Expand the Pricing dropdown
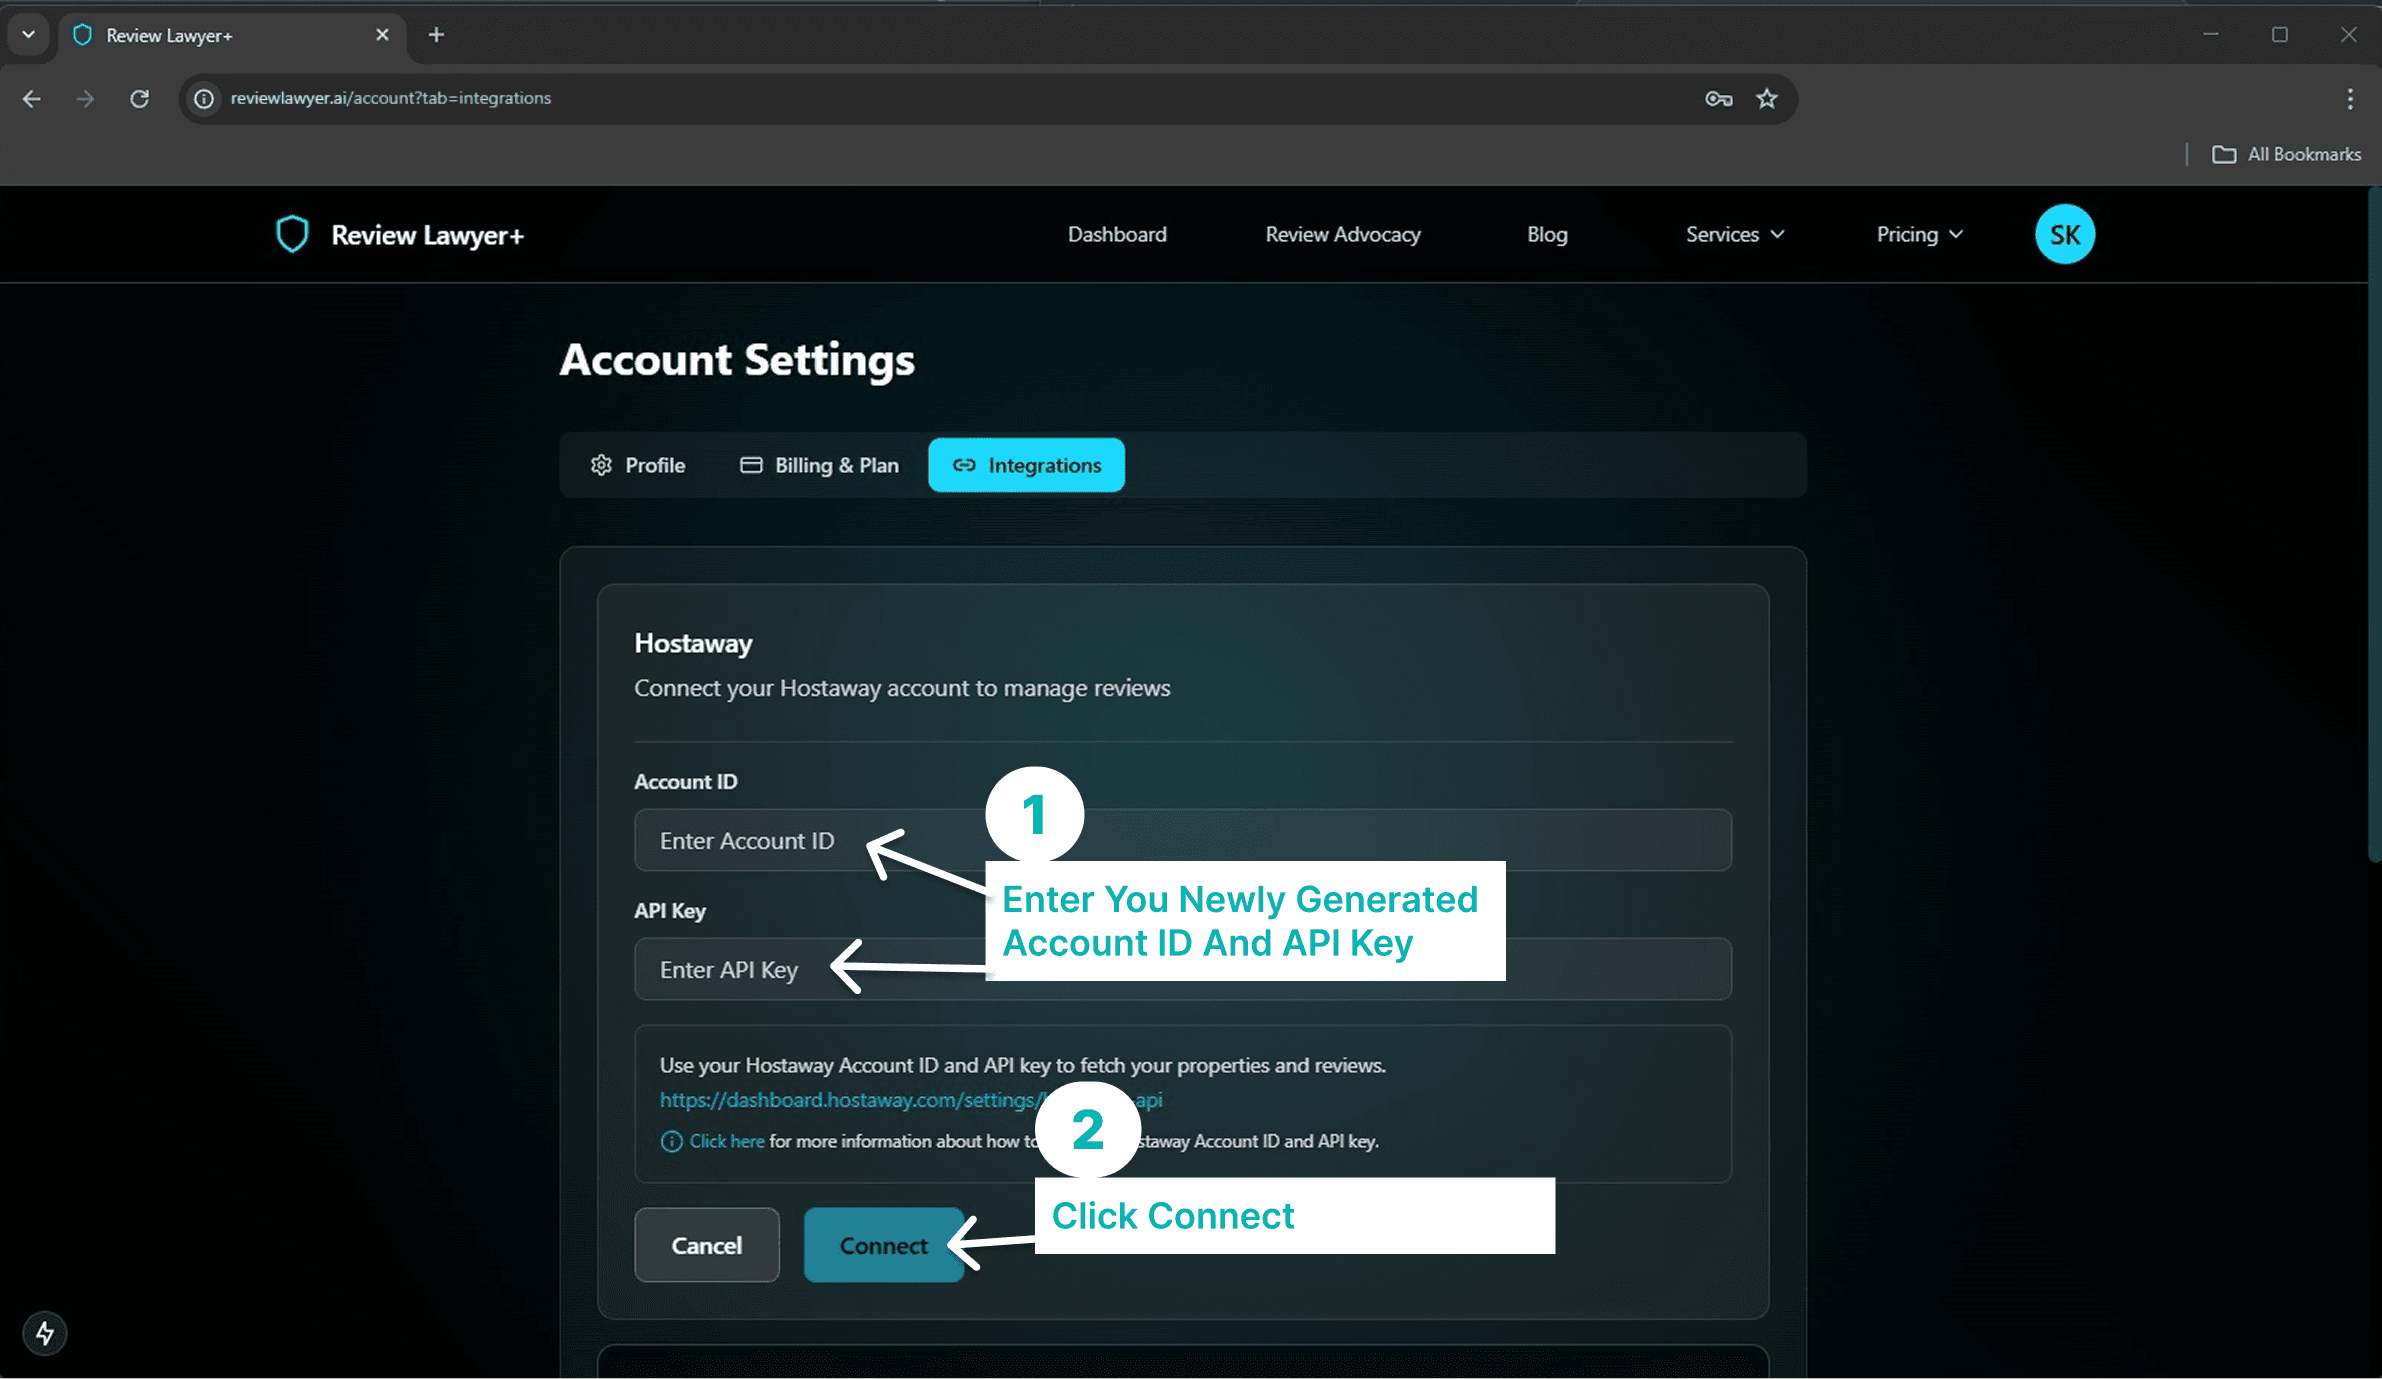The height and width of the screenshot is (1379, 2382). tap(1920, 234)
